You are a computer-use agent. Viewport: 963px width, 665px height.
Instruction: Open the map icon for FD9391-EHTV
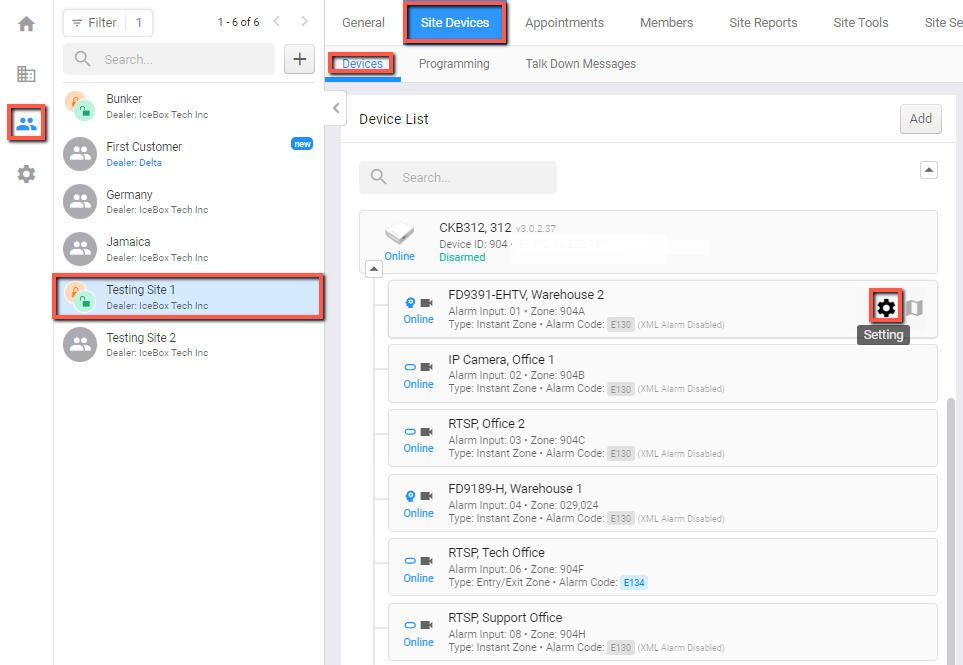coord(915,308)
